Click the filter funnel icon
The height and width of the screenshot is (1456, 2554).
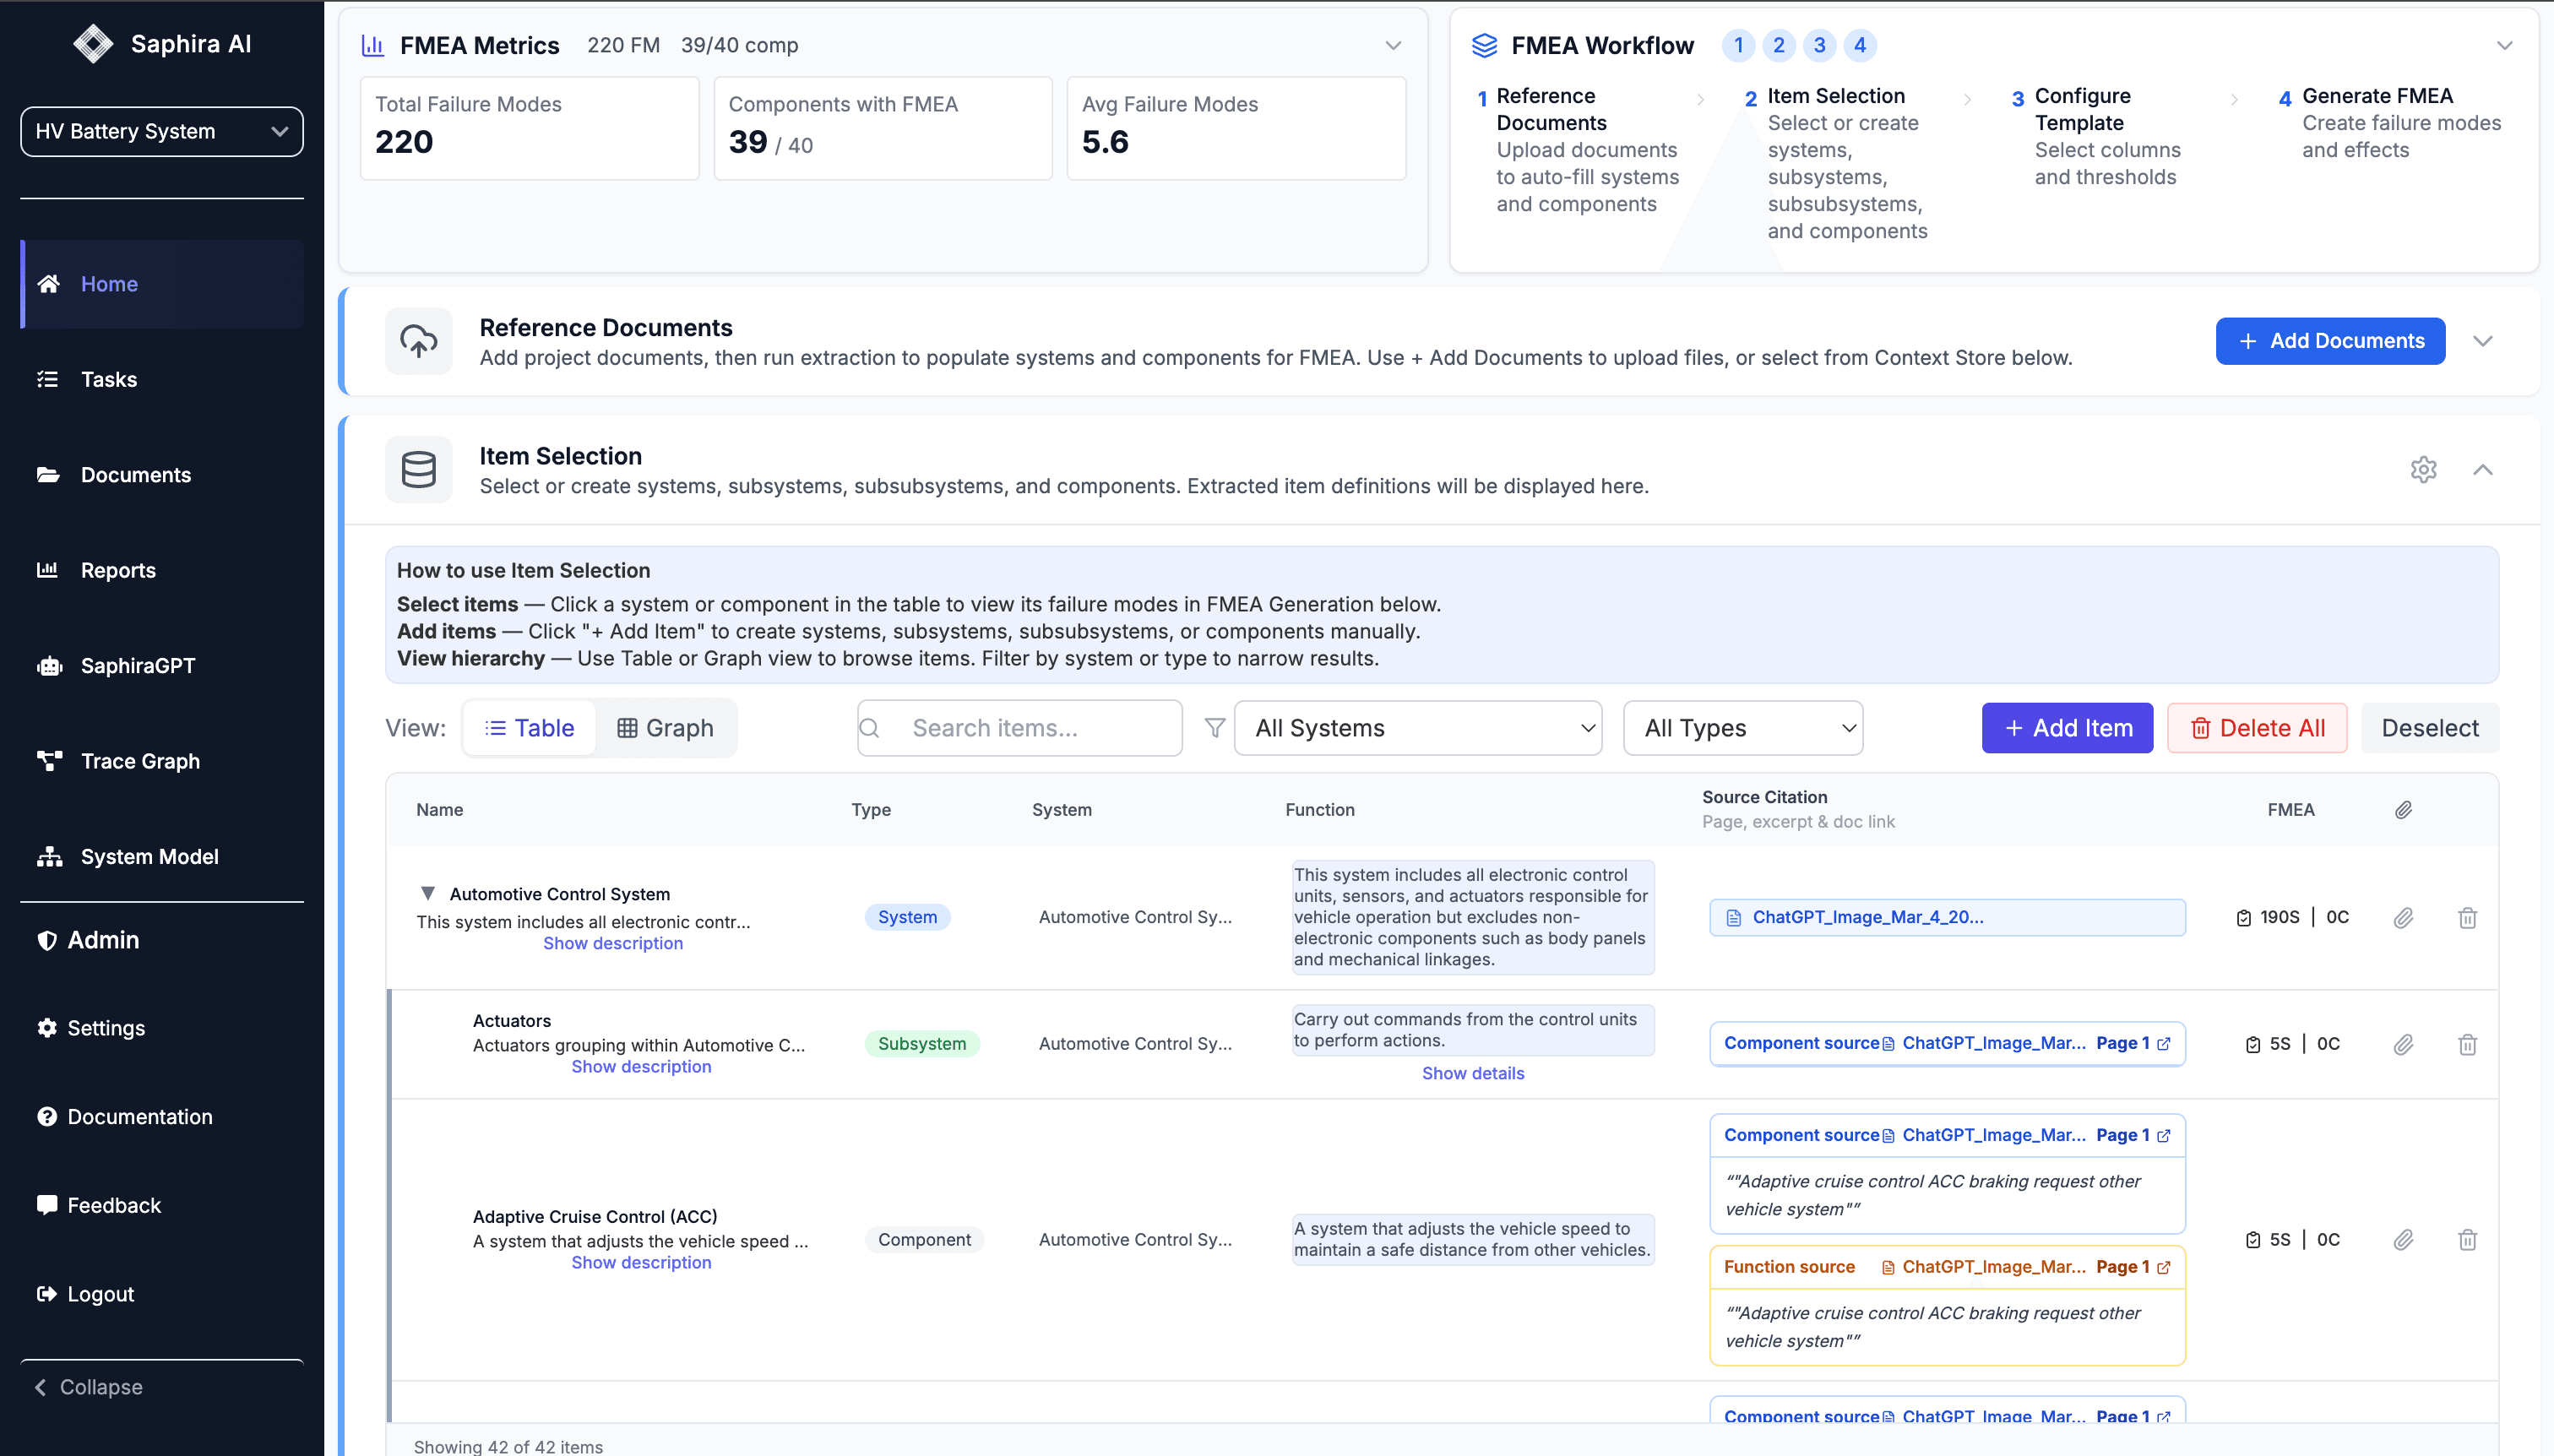coord(1214,728)
